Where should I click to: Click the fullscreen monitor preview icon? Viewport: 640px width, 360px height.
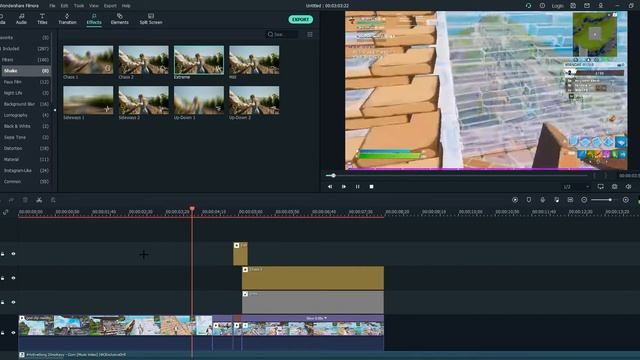point(601,187)
